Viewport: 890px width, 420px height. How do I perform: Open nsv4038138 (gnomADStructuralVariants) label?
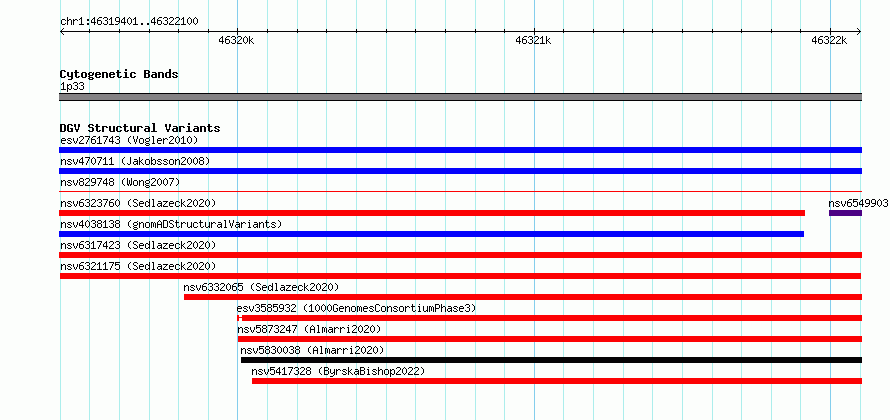point(171,224)
